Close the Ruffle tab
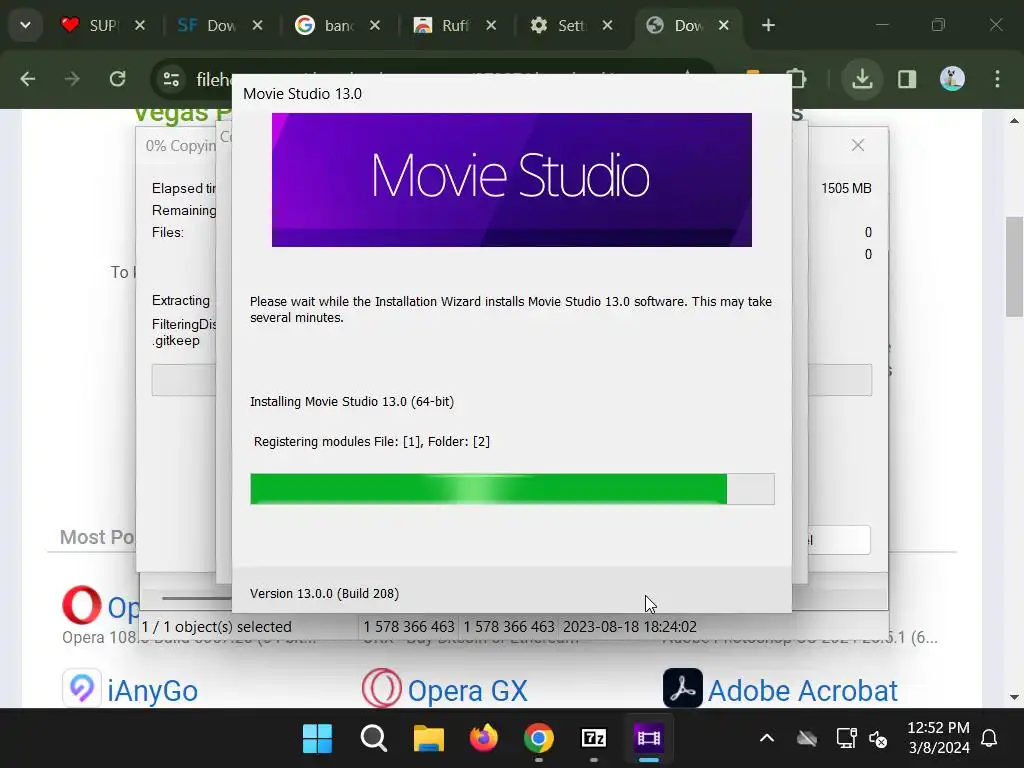 pos(491,25)
